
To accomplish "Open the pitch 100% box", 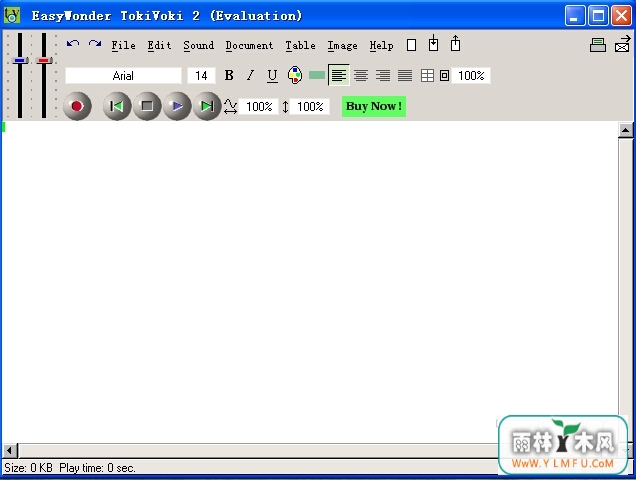I will pos(310,107).
